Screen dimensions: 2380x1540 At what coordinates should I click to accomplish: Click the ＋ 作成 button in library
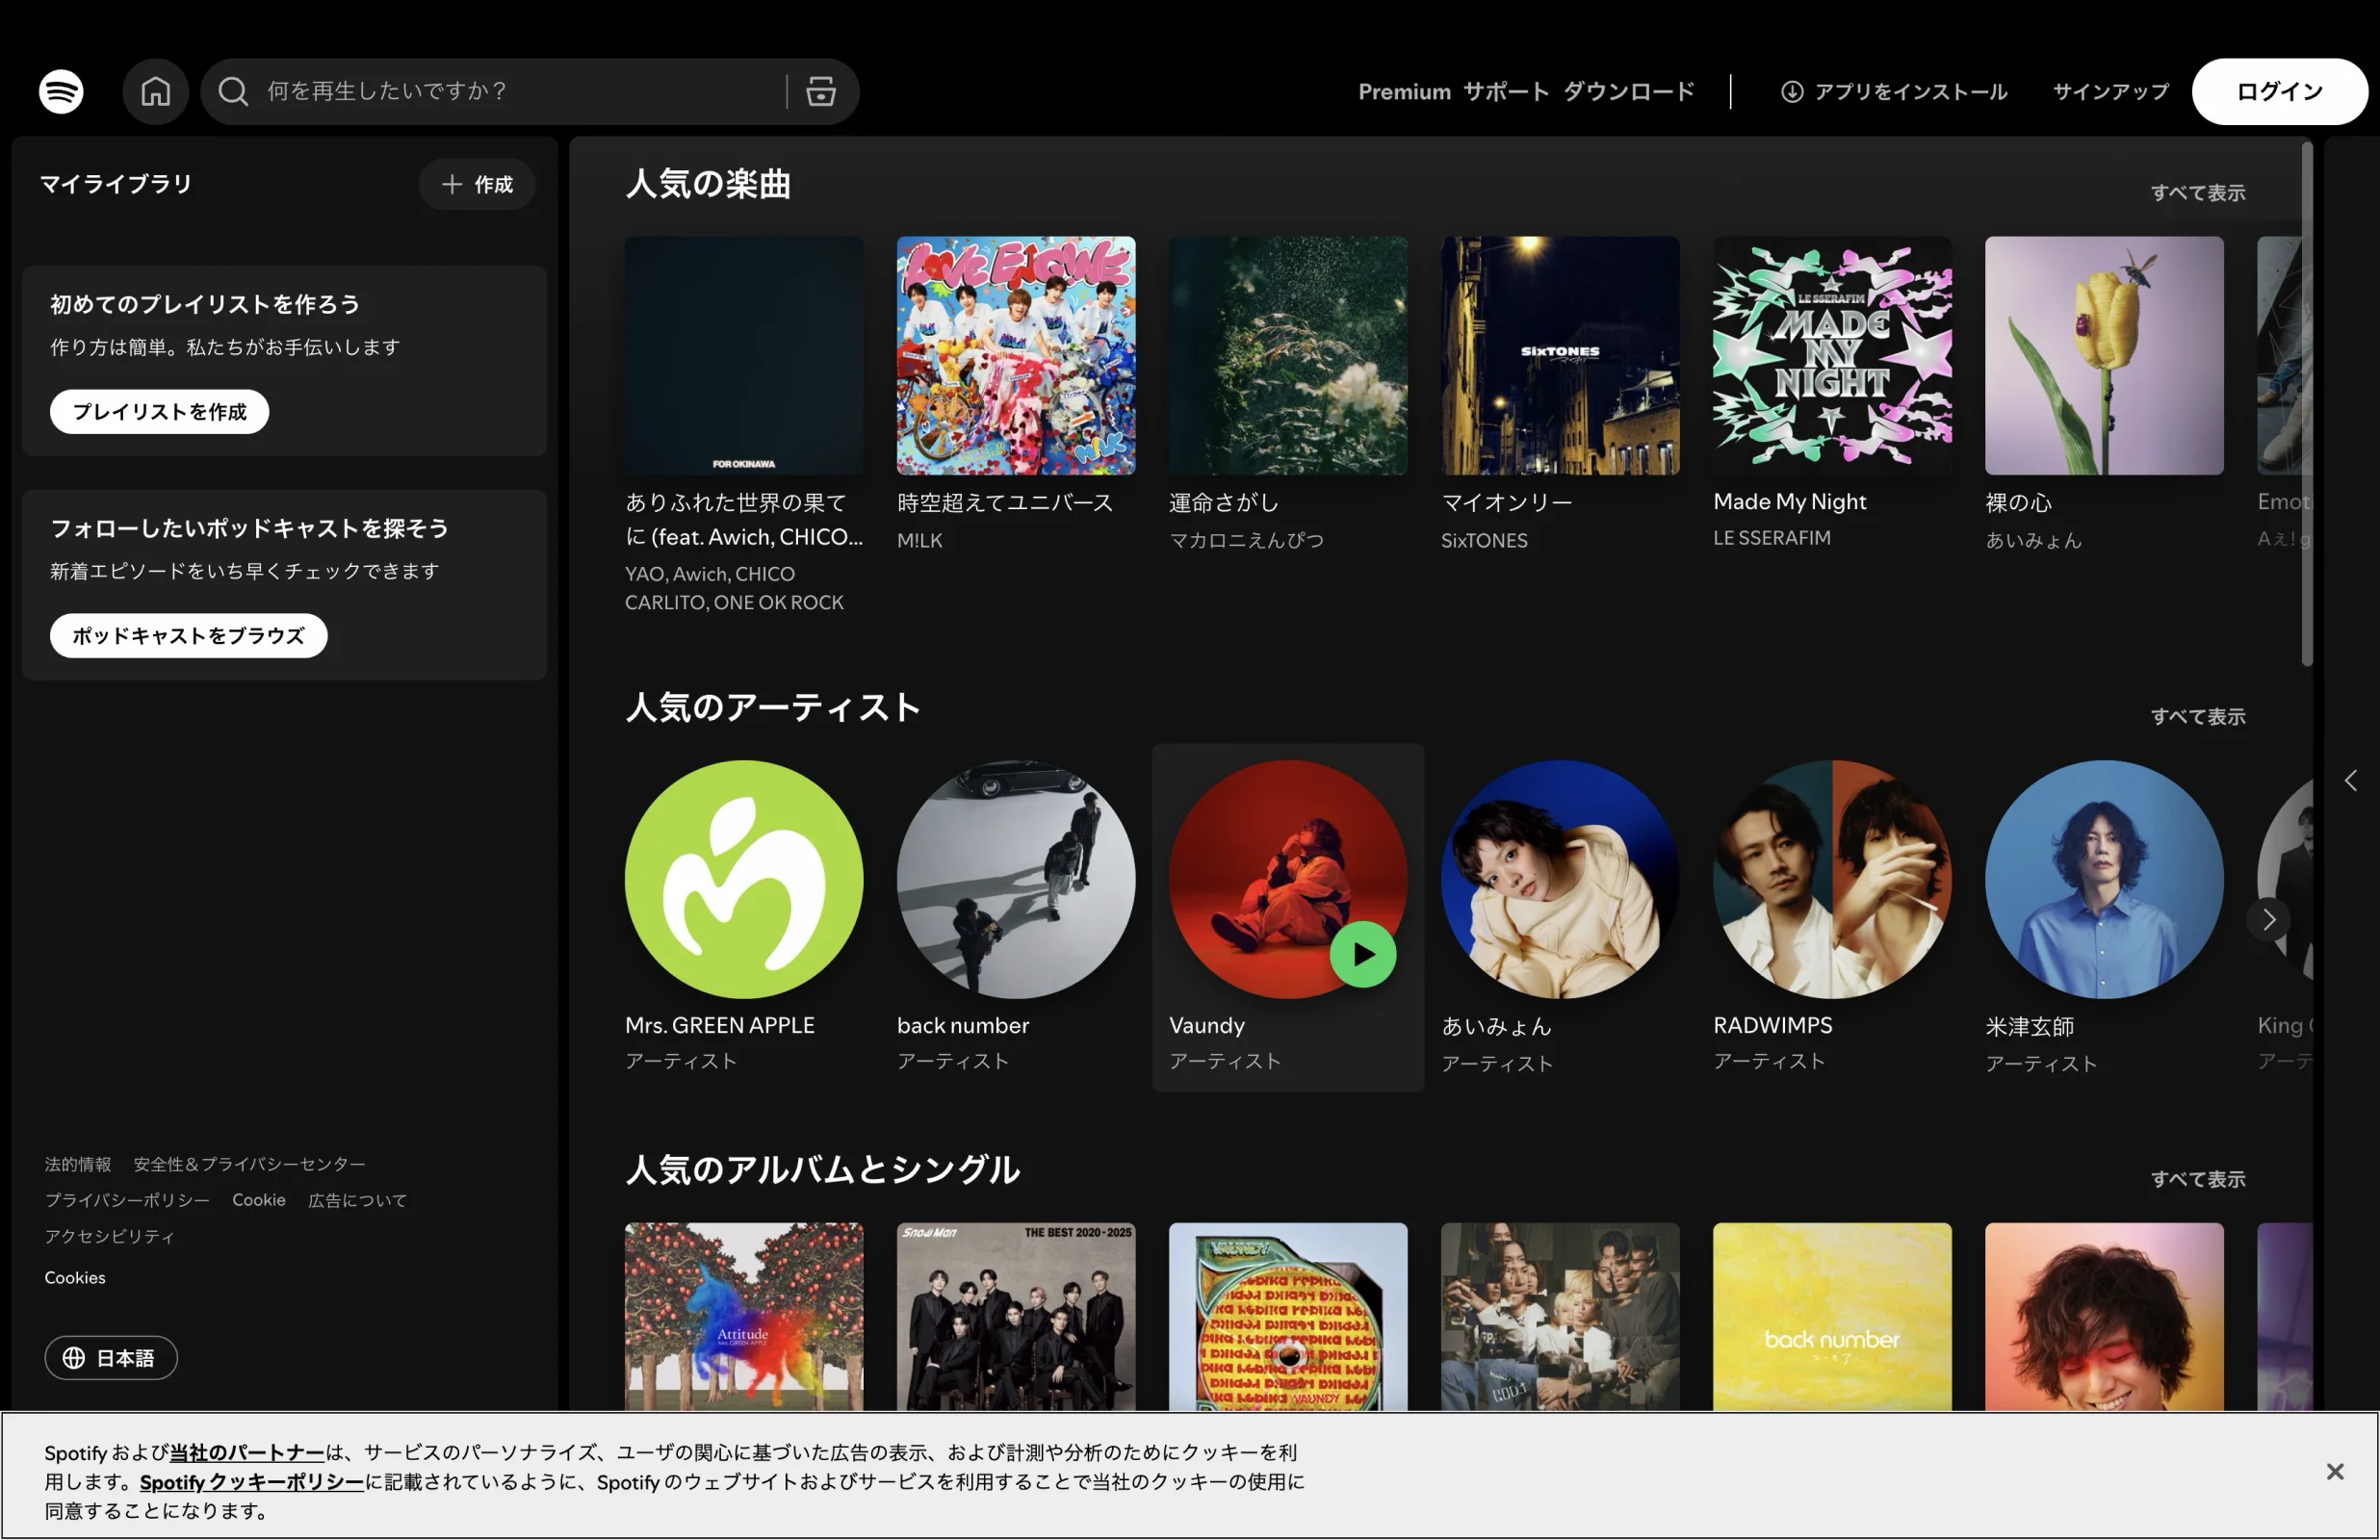click(x=477, y=184)
